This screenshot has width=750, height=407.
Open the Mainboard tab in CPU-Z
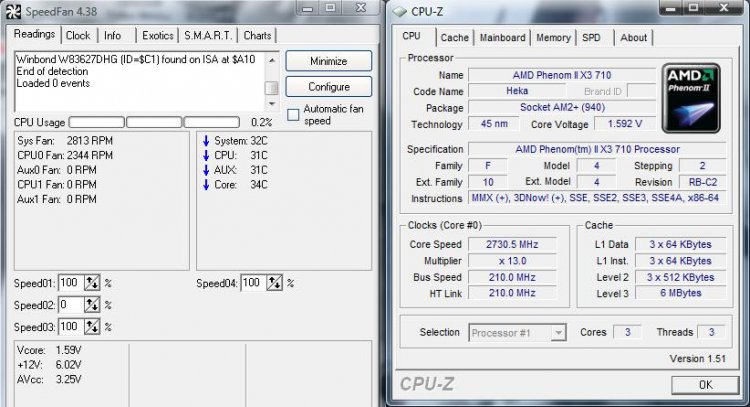coord(502,38)
